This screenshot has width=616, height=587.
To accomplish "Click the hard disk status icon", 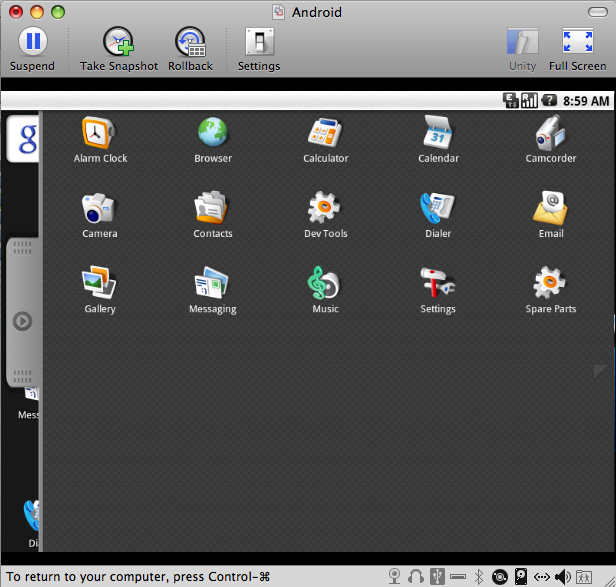I will pyautogui.click(x=521, y=577).
